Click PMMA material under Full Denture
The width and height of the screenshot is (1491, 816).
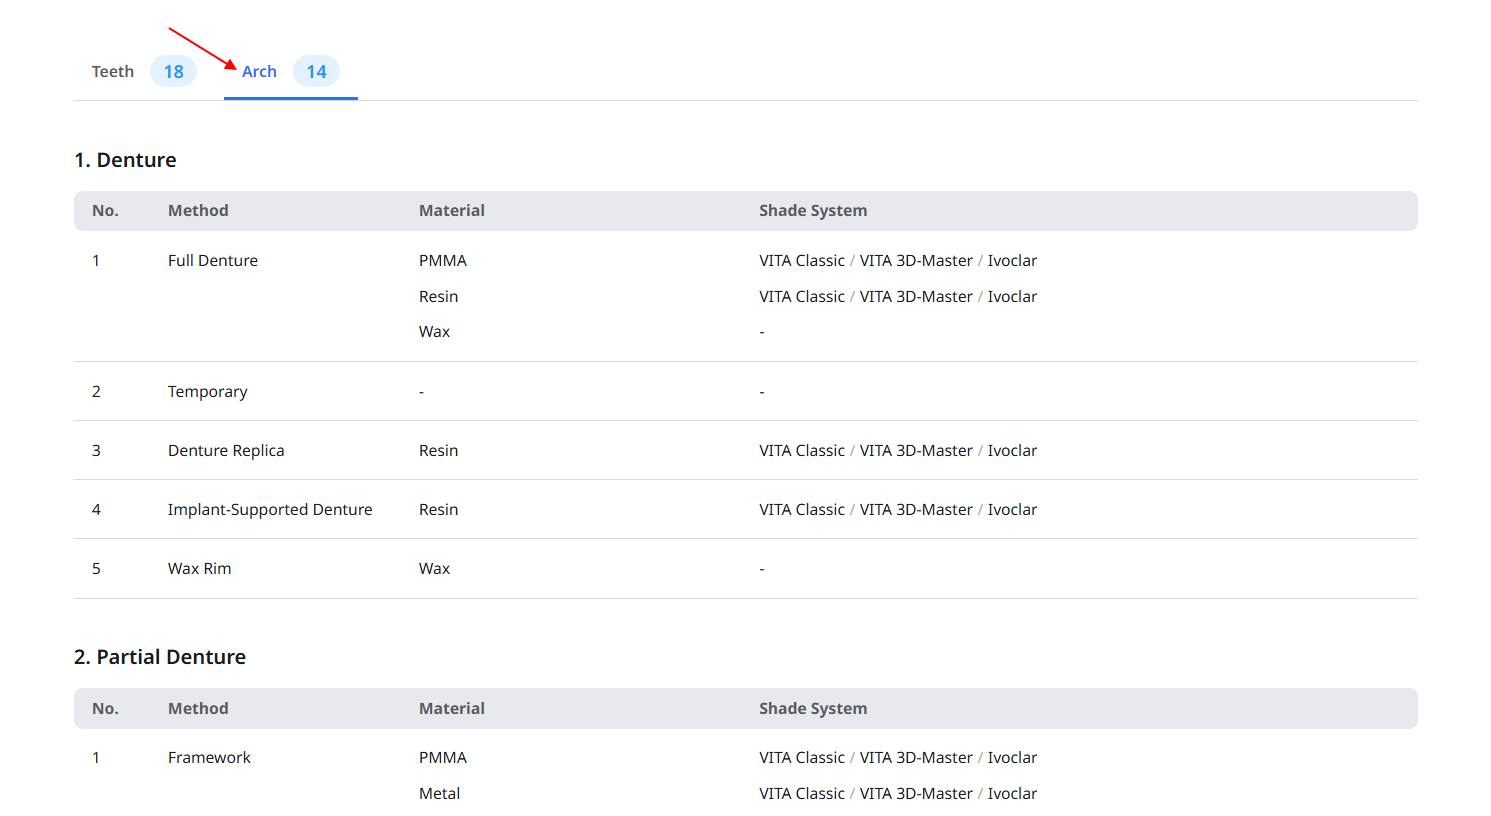[443, 261]
